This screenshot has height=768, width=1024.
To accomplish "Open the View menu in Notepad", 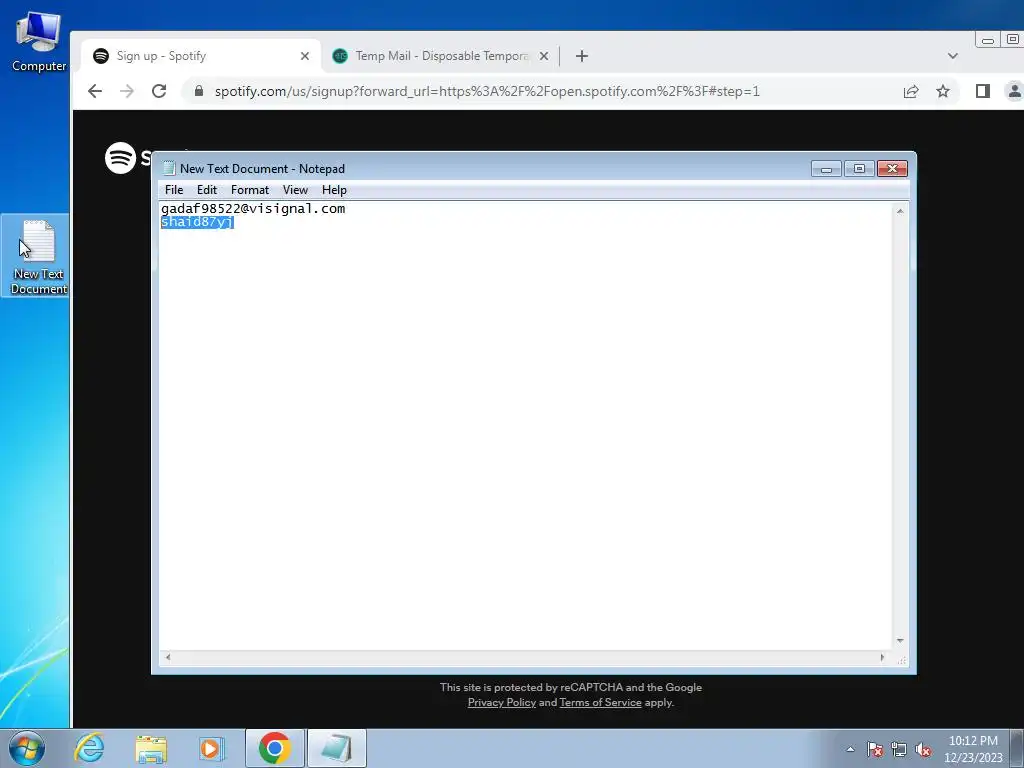I will [295, 190].
